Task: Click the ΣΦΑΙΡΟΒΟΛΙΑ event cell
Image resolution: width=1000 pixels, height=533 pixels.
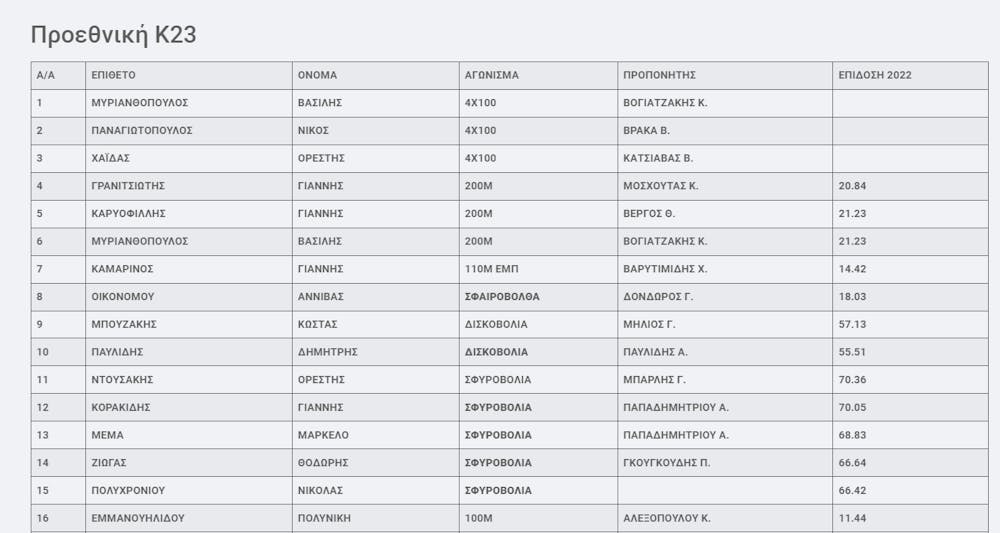Action: click(502, 297)
